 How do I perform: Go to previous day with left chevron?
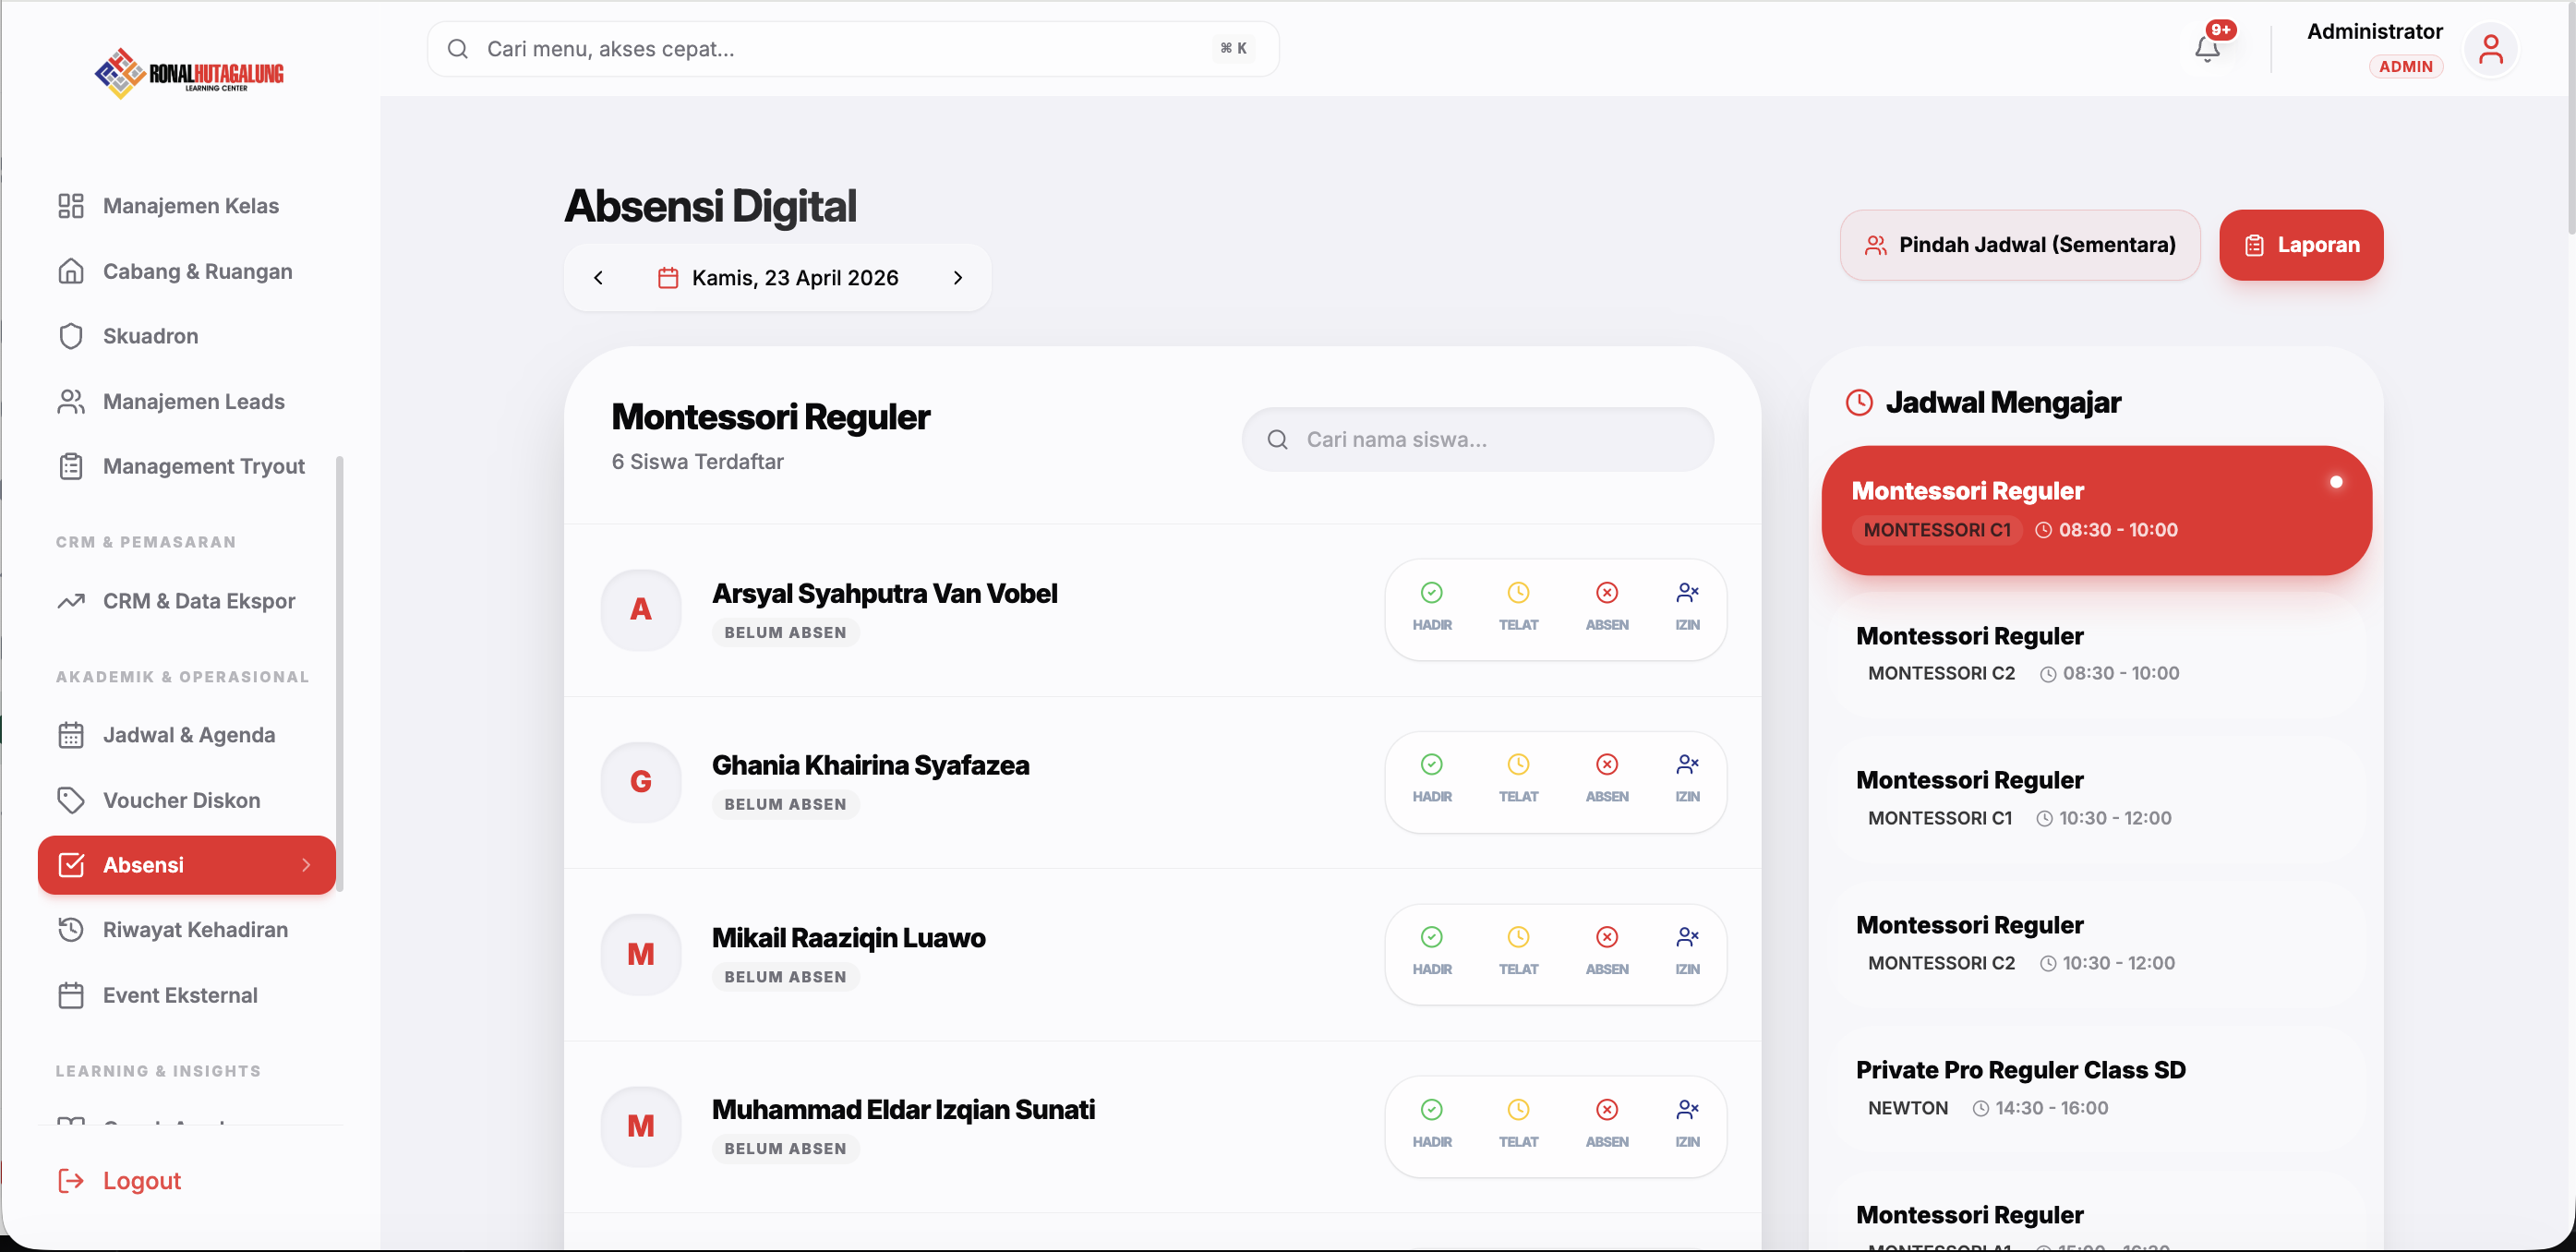(x=598, y=278)
